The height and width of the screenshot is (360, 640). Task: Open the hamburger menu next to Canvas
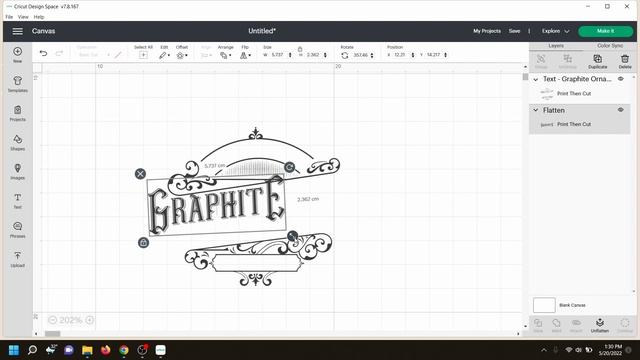[18, 31]
